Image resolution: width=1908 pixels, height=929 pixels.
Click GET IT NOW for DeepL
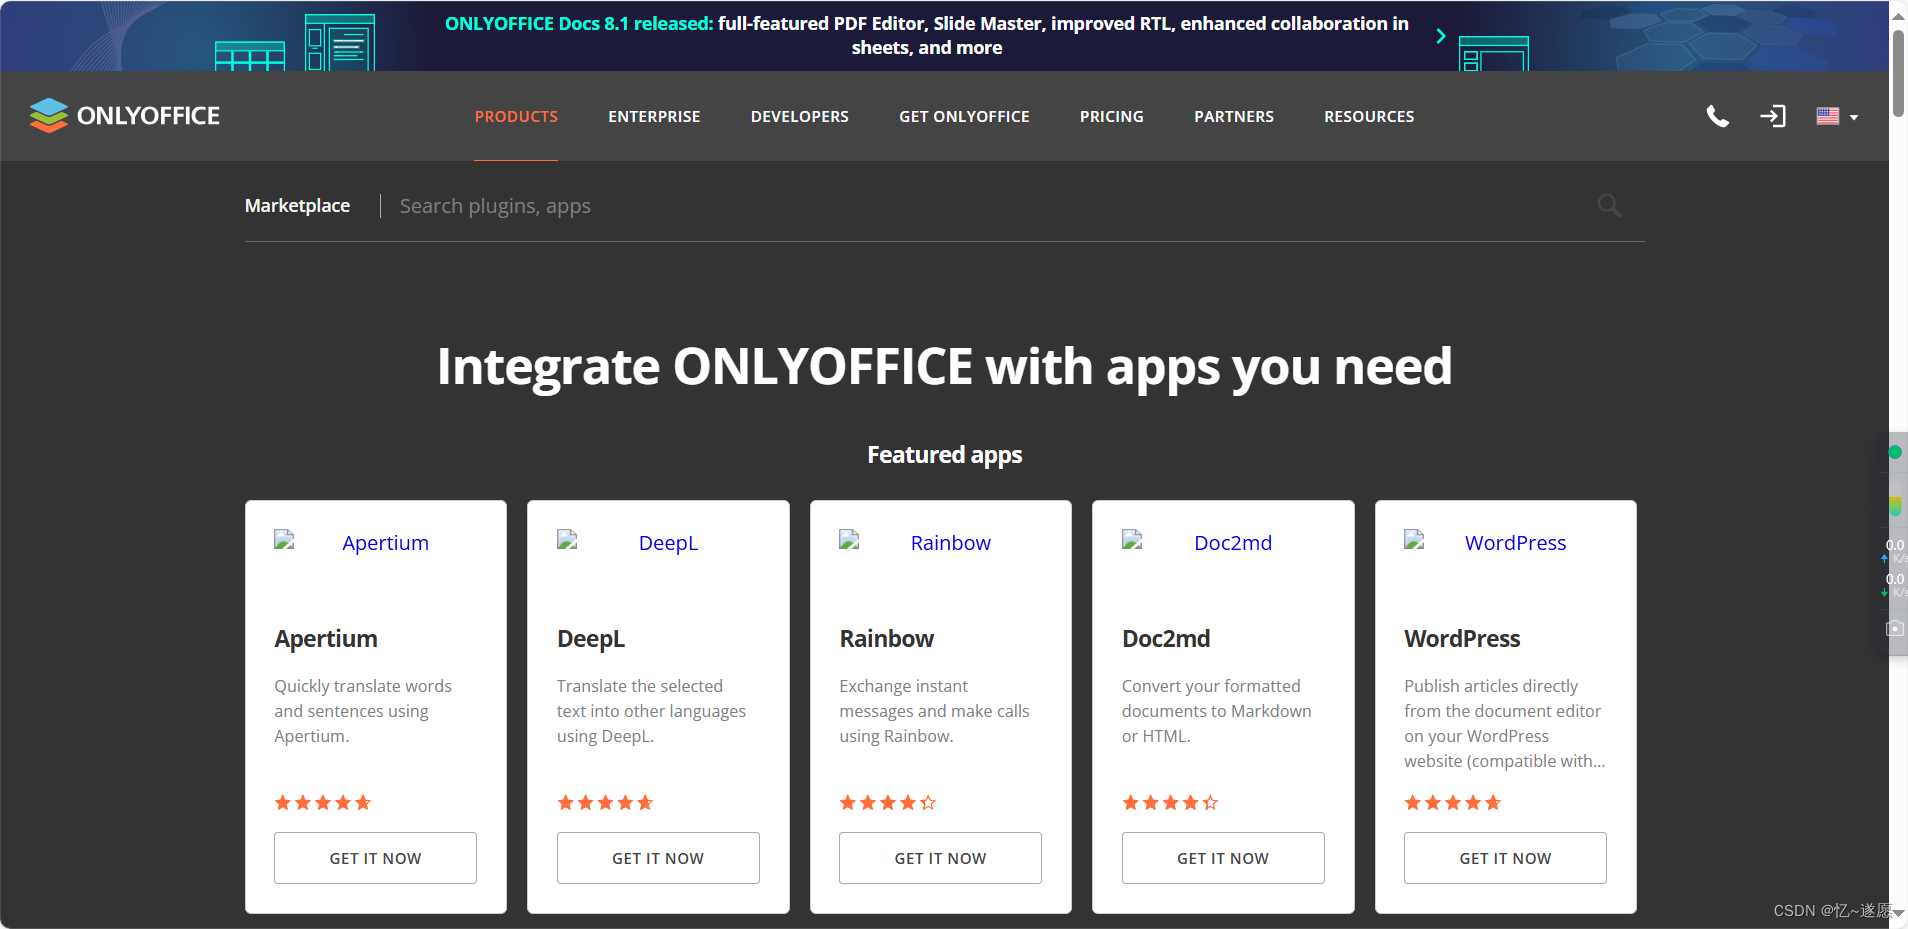(x=658, y=858)
